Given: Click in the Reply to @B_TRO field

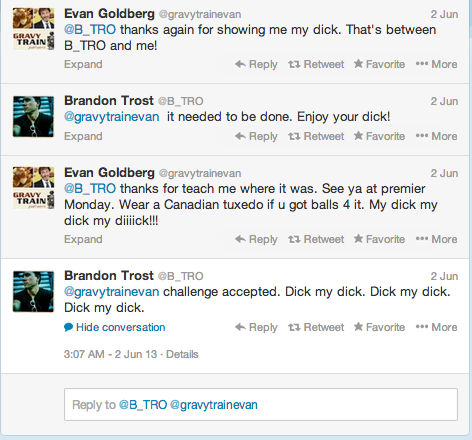Looking at the screenshot, I should tap(261, 404).
